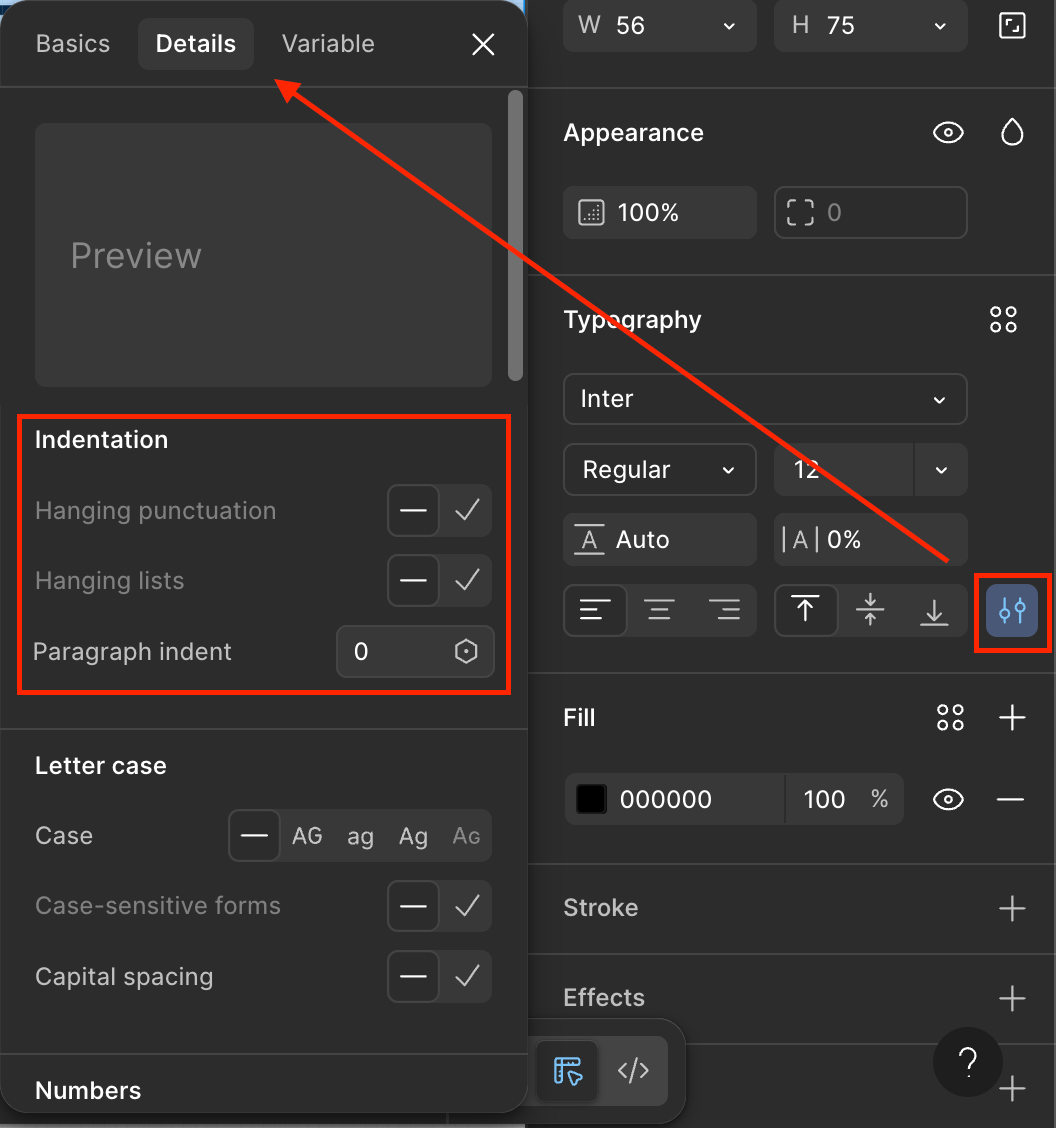The width and height of the screenshot is (1056, 1128).
Task: Enable Hanging lists checkmark
Action: click(467, 580)
